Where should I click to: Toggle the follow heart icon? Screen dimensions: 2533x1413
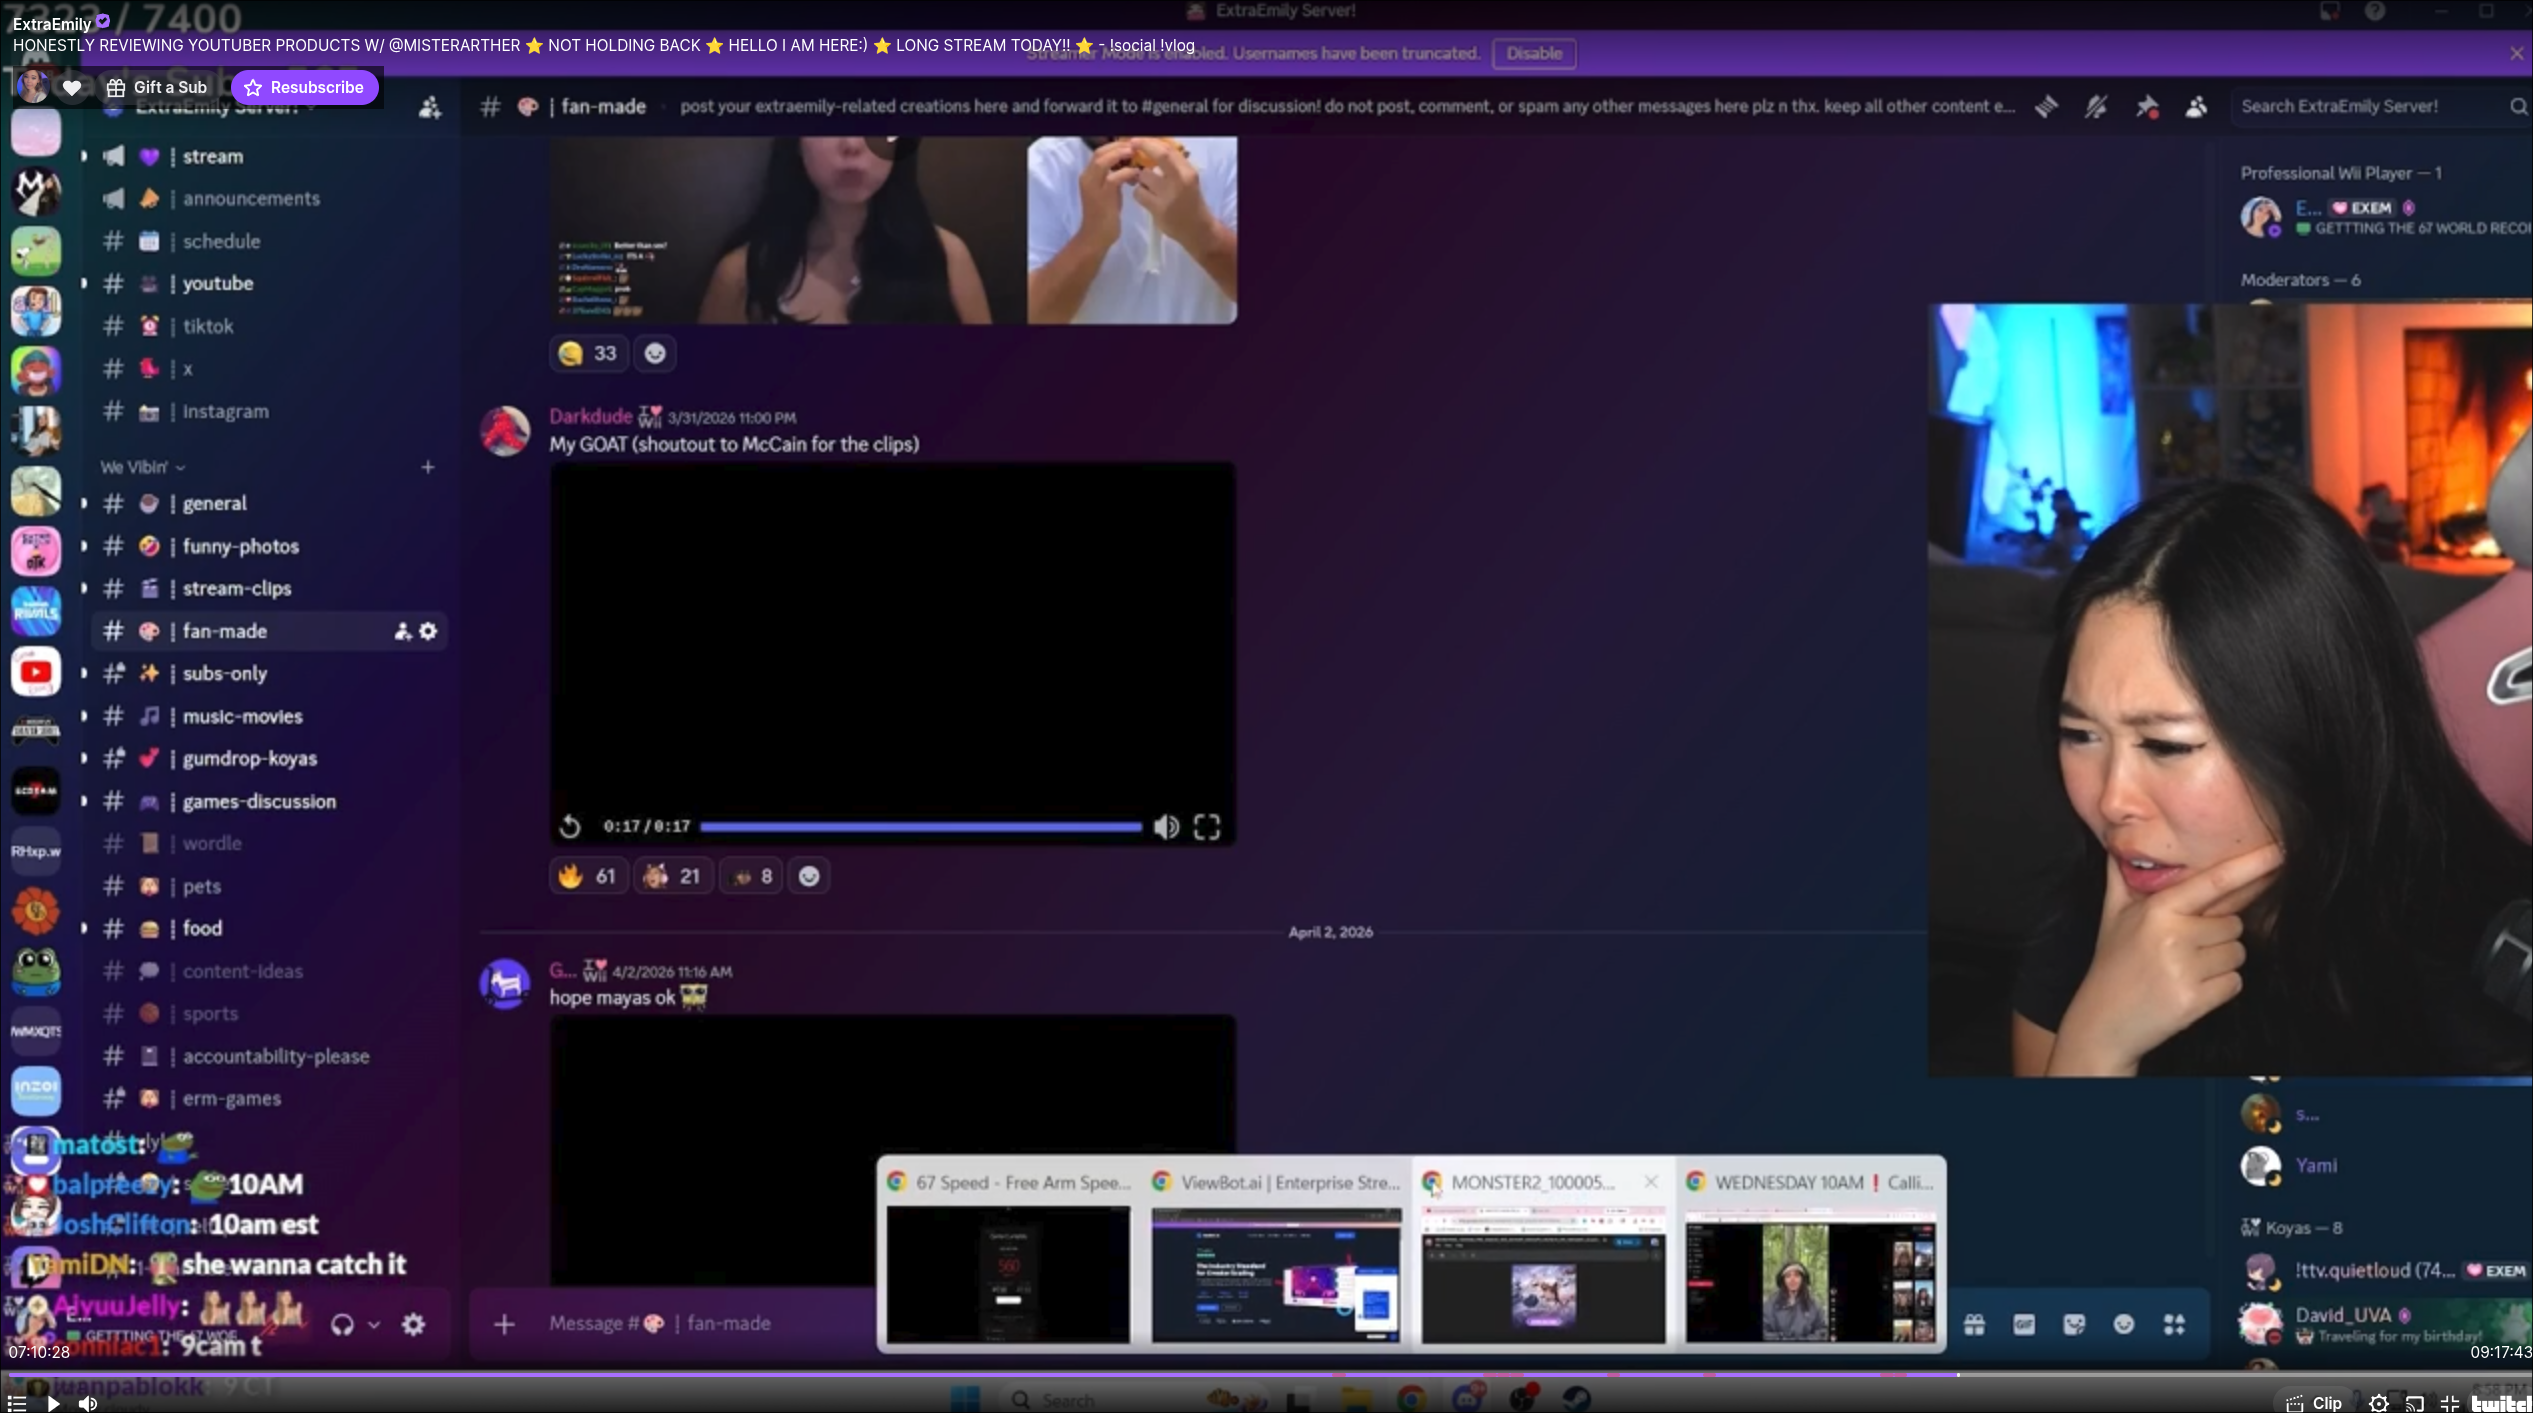(71, 87)
